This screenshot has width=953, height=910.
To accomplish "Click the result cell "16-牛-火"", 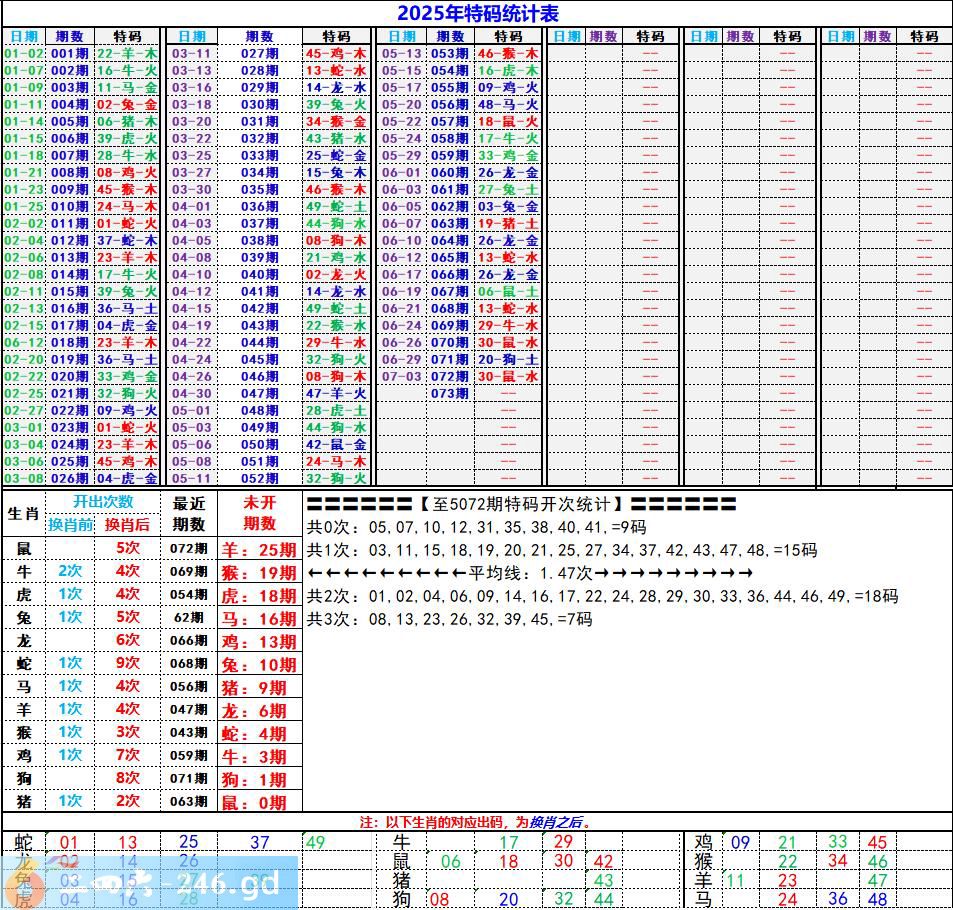I will tap(127, 71).
